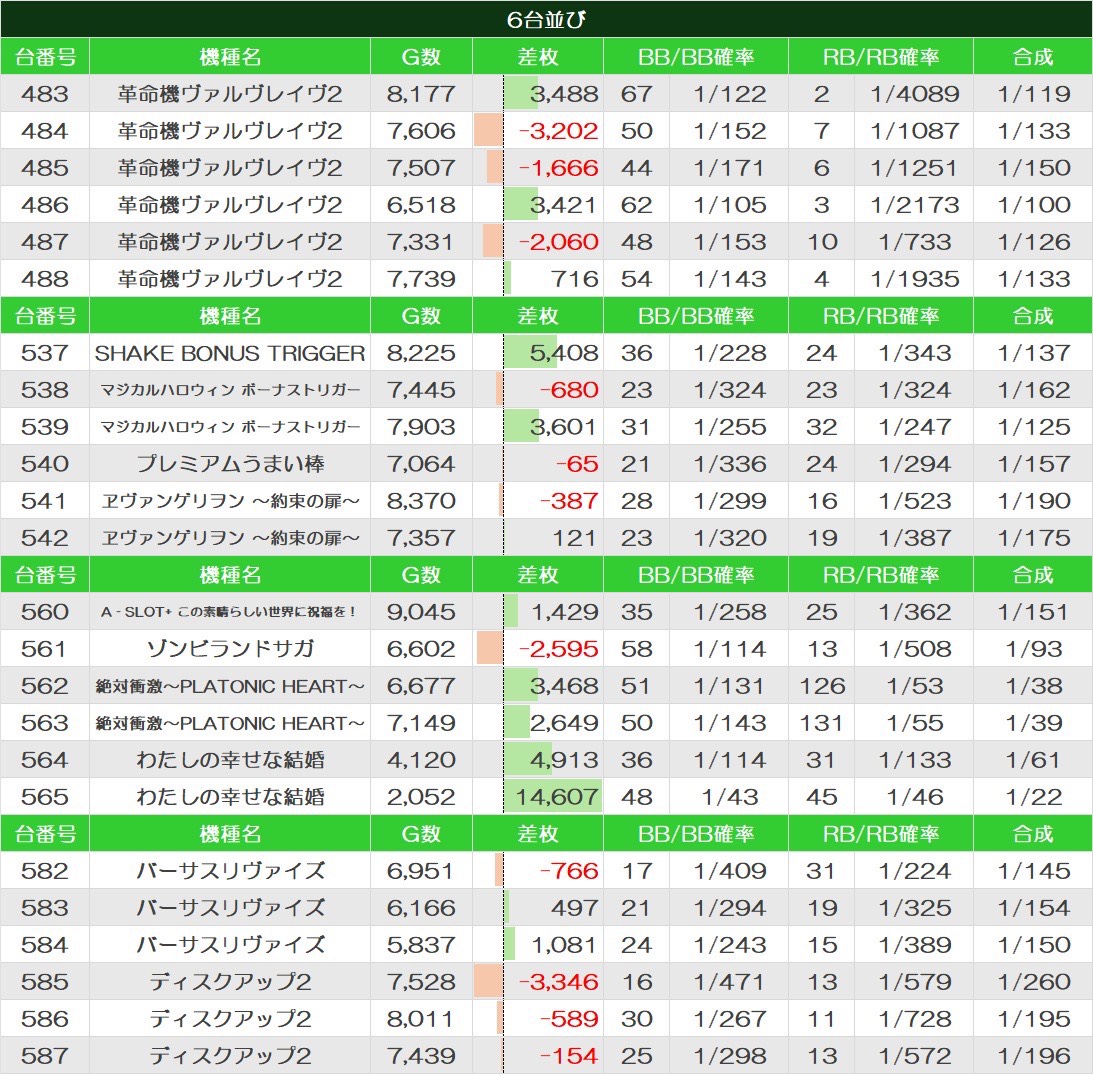Select machine number 583 cell
Viewport: 1093px width, 1074px height.
[x=45, y=907]
